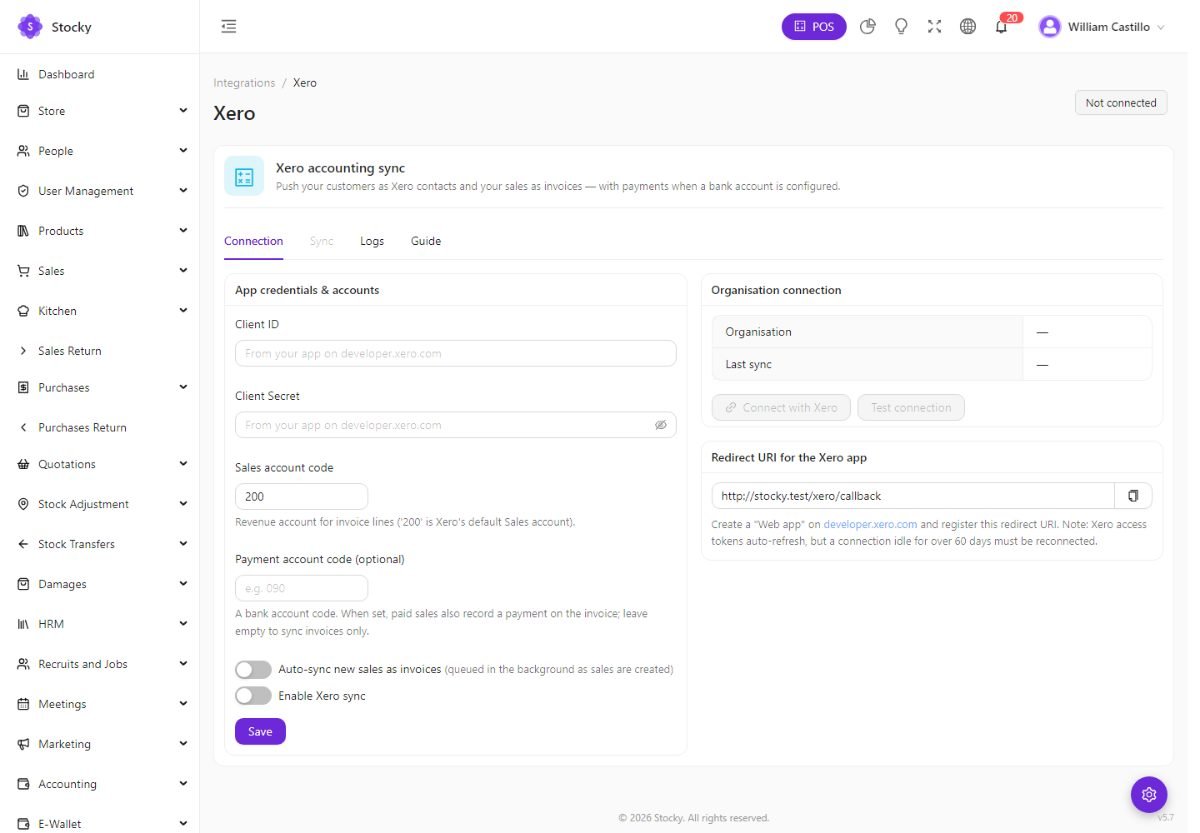Open the William Castillo account dropdown
Screen dimensions: 1200x833
click(x=1102, y=27)
